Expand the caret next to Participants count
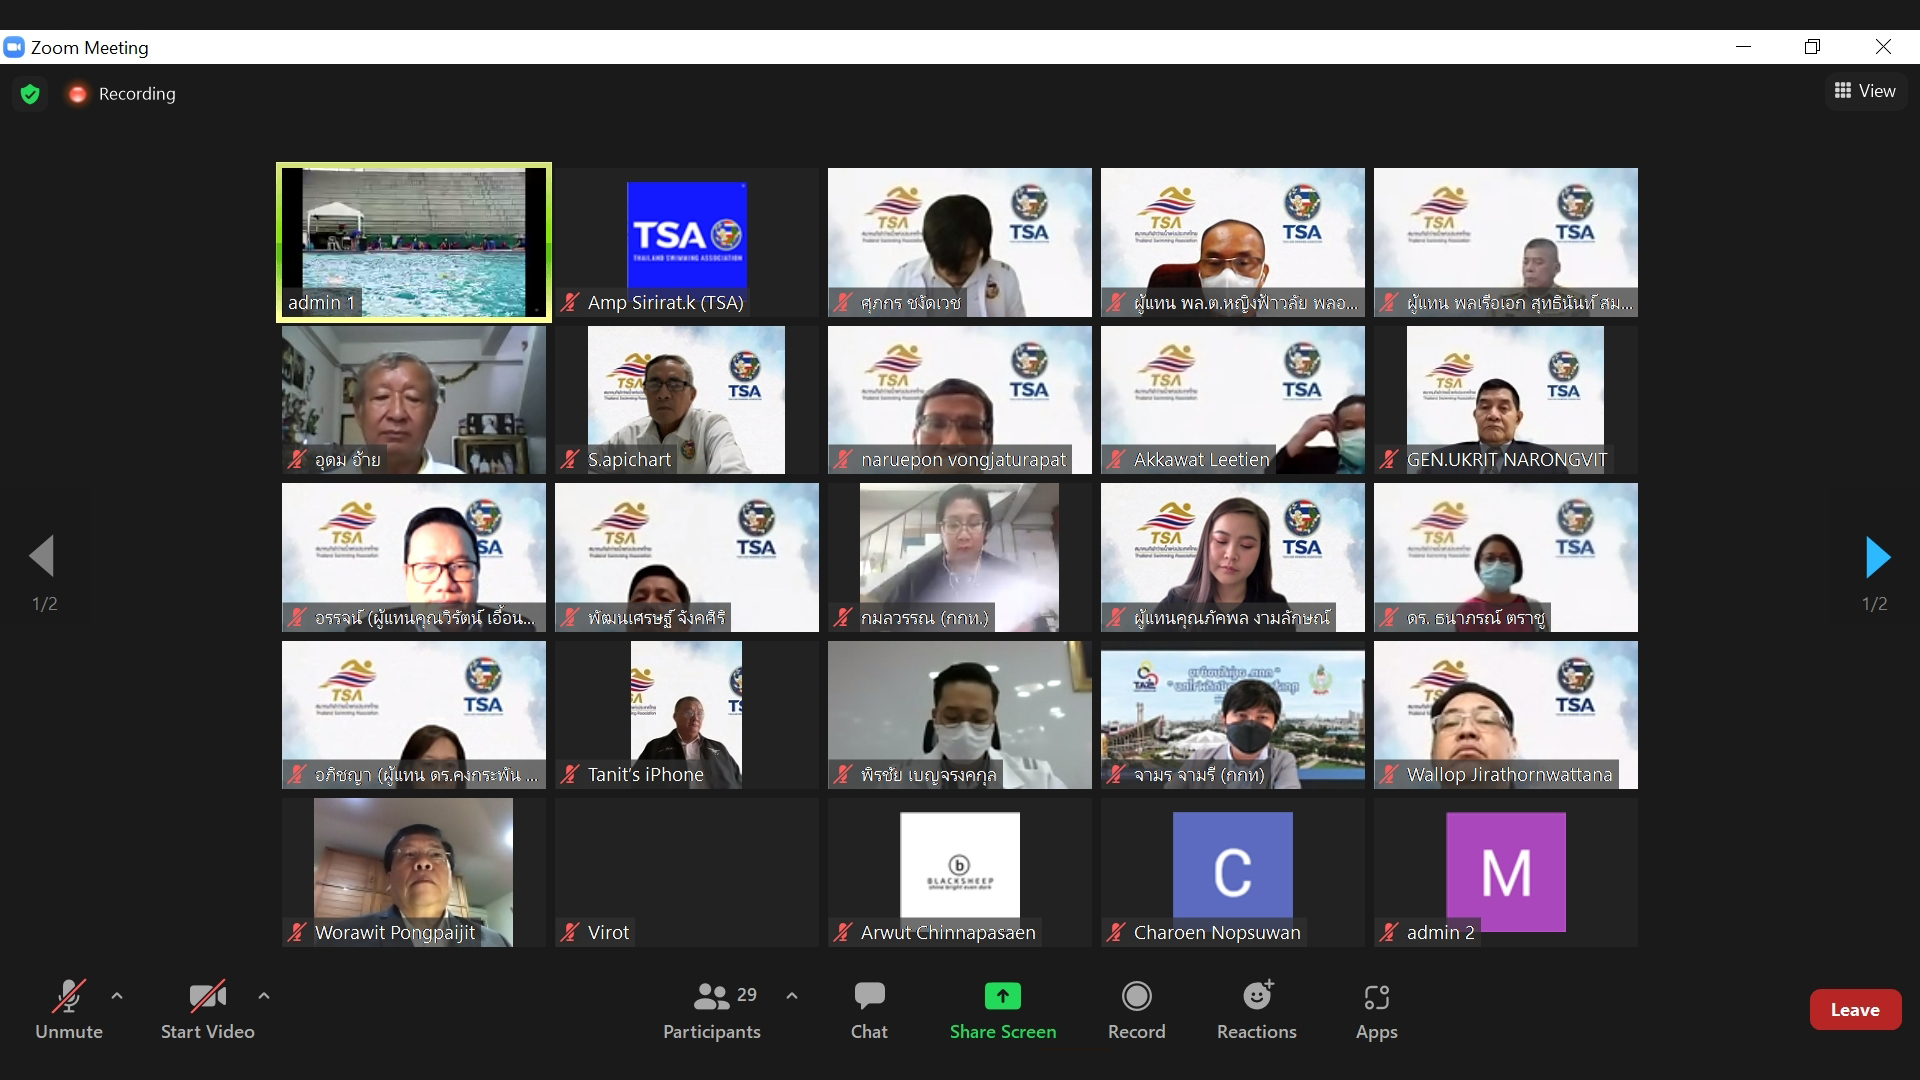This screenshot has width=1920, height=1080. point(792,996)
